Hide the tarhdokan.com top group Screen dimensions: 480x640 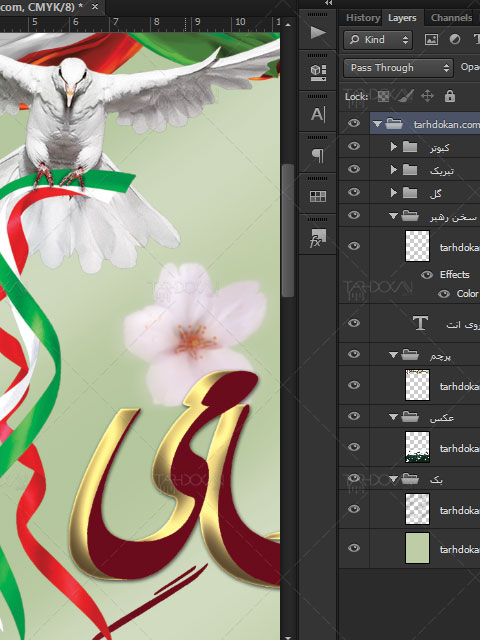click(x=354, y=123)
